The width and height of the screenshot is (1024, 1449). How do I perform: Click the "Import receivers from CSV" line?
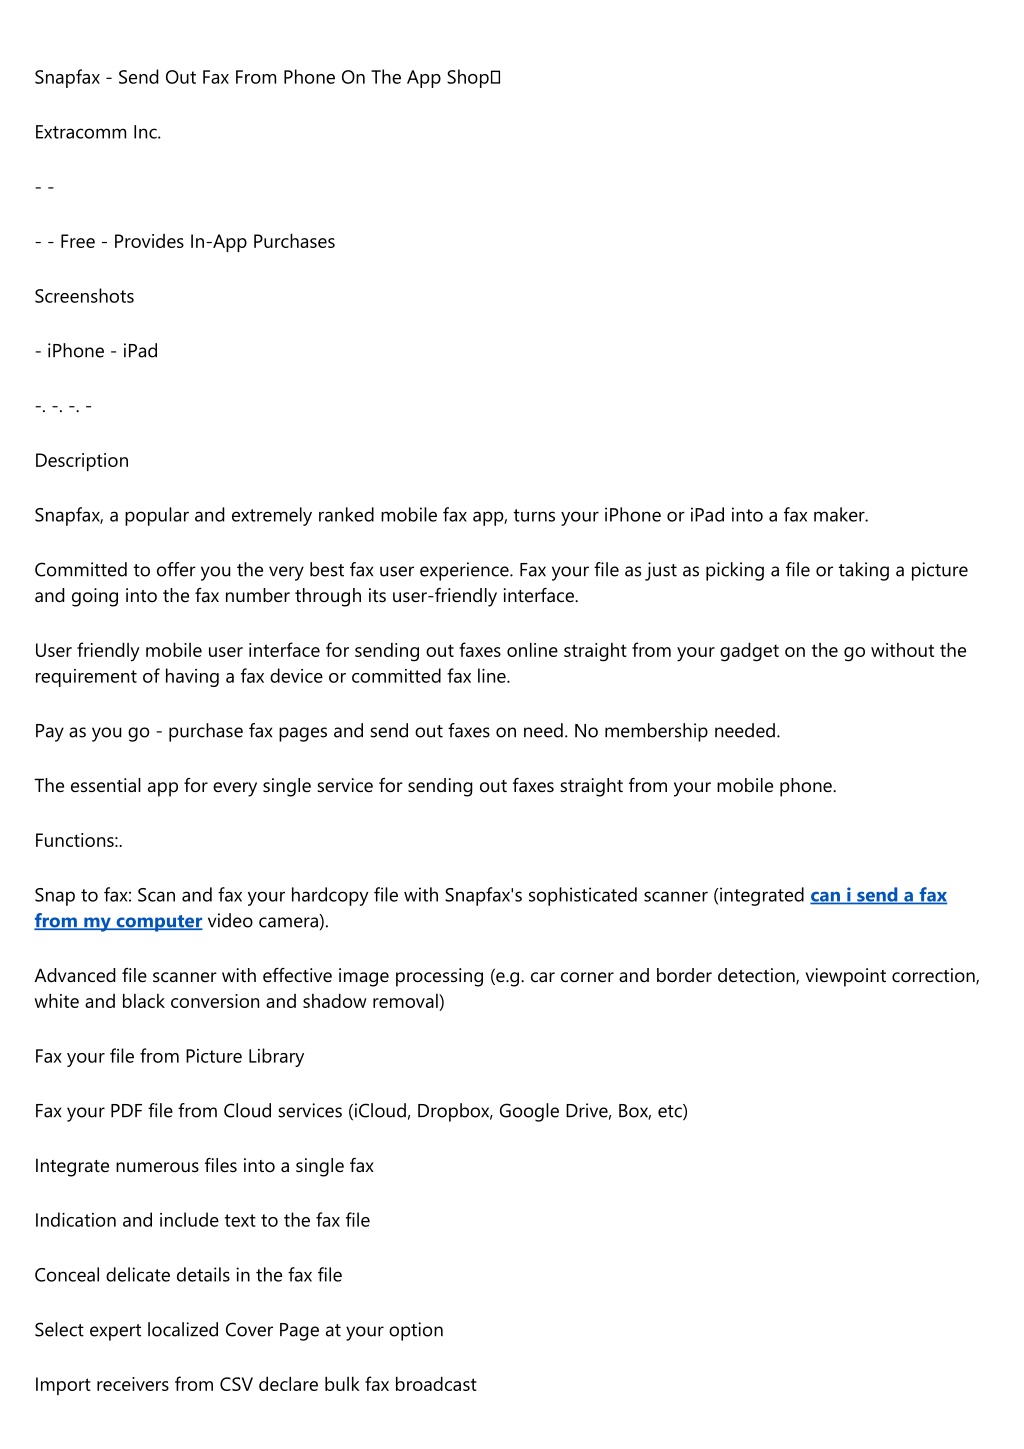point(255,1384)
